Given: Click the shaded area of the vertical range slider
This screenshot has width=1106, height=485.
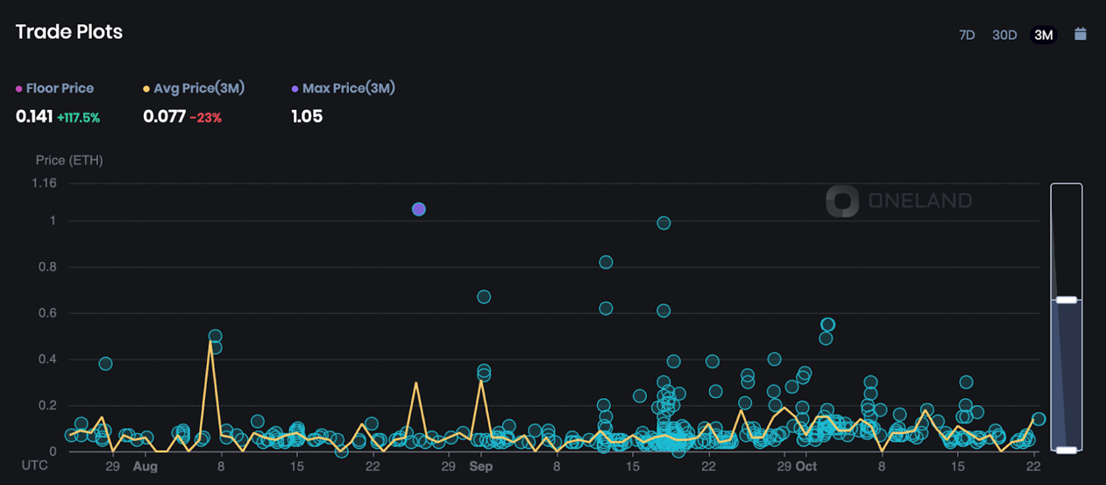Looking at the screenshot, I should (x=1066, y=375).
